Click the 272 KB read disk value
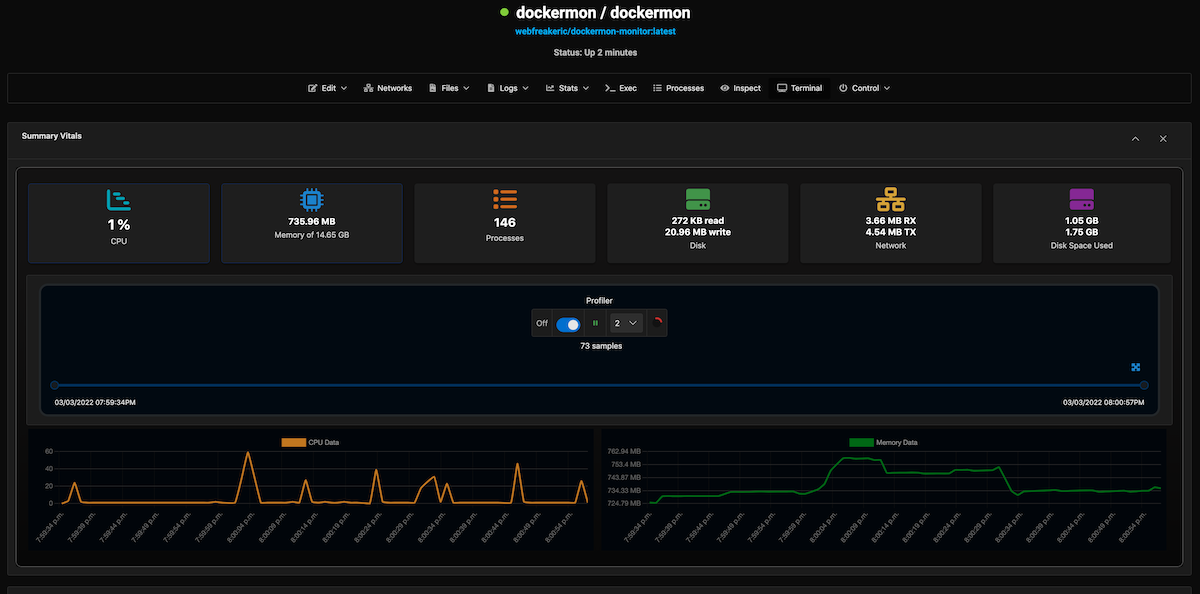Viewport: 1200px width, 594px height. point(698,220)
